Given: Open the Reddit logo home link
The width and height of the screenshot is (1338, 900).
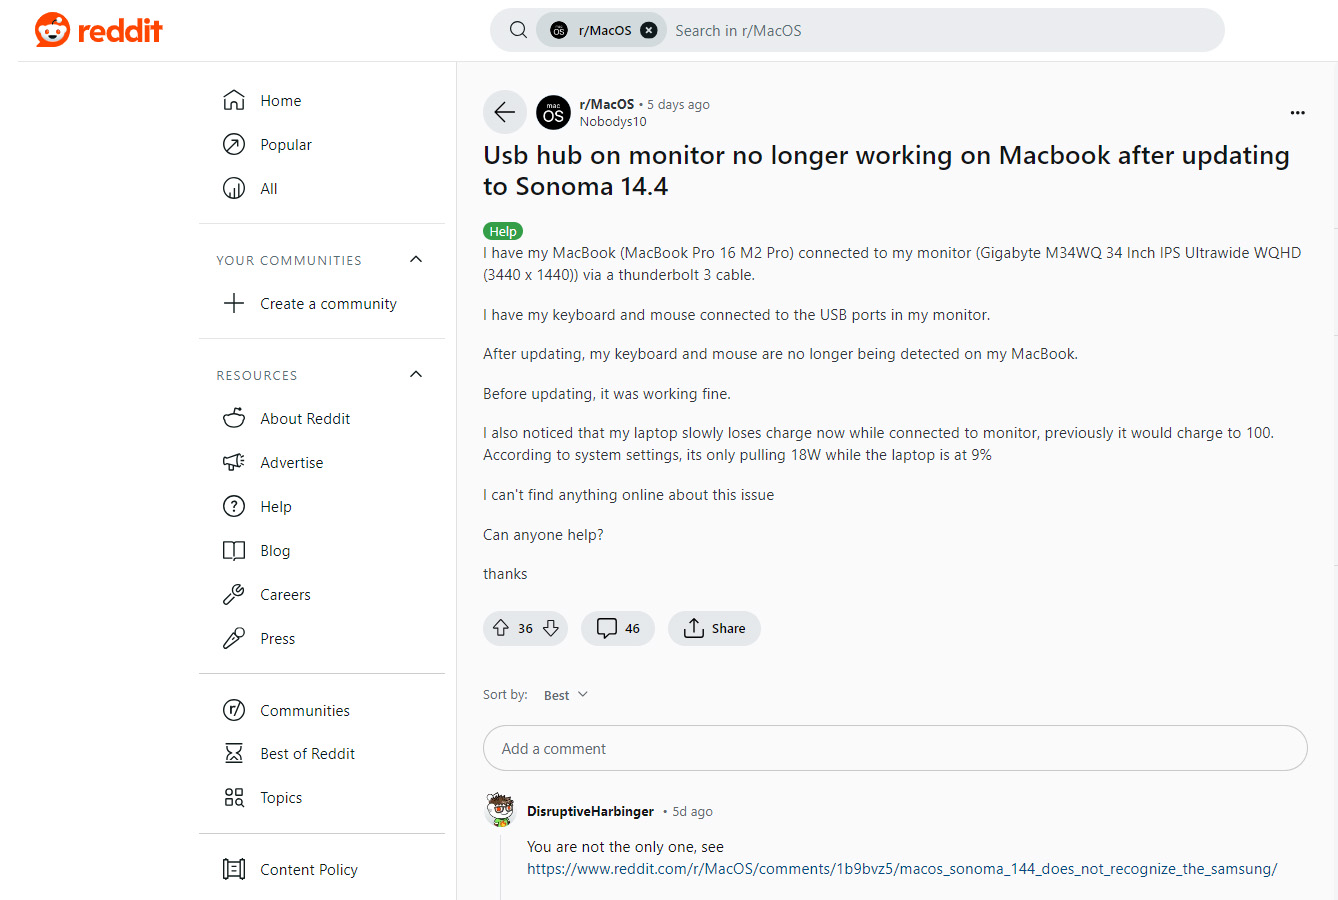Looking at the screenshot, I should point(98,30).
